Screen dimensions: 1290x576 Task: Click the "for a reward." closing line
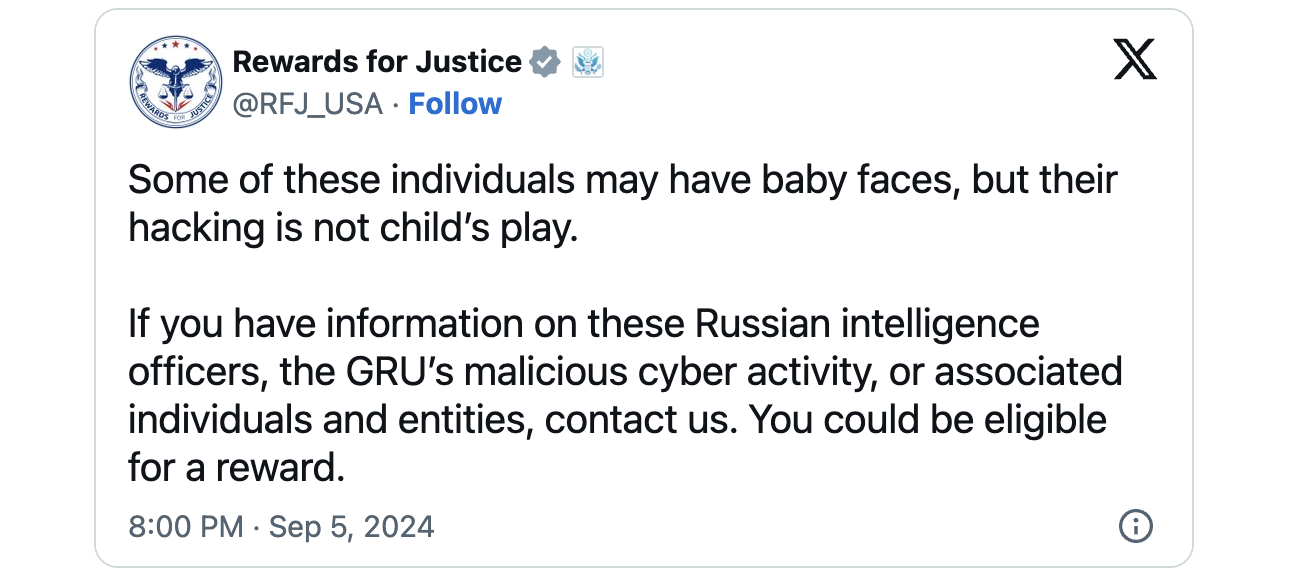tap(237, 468)
